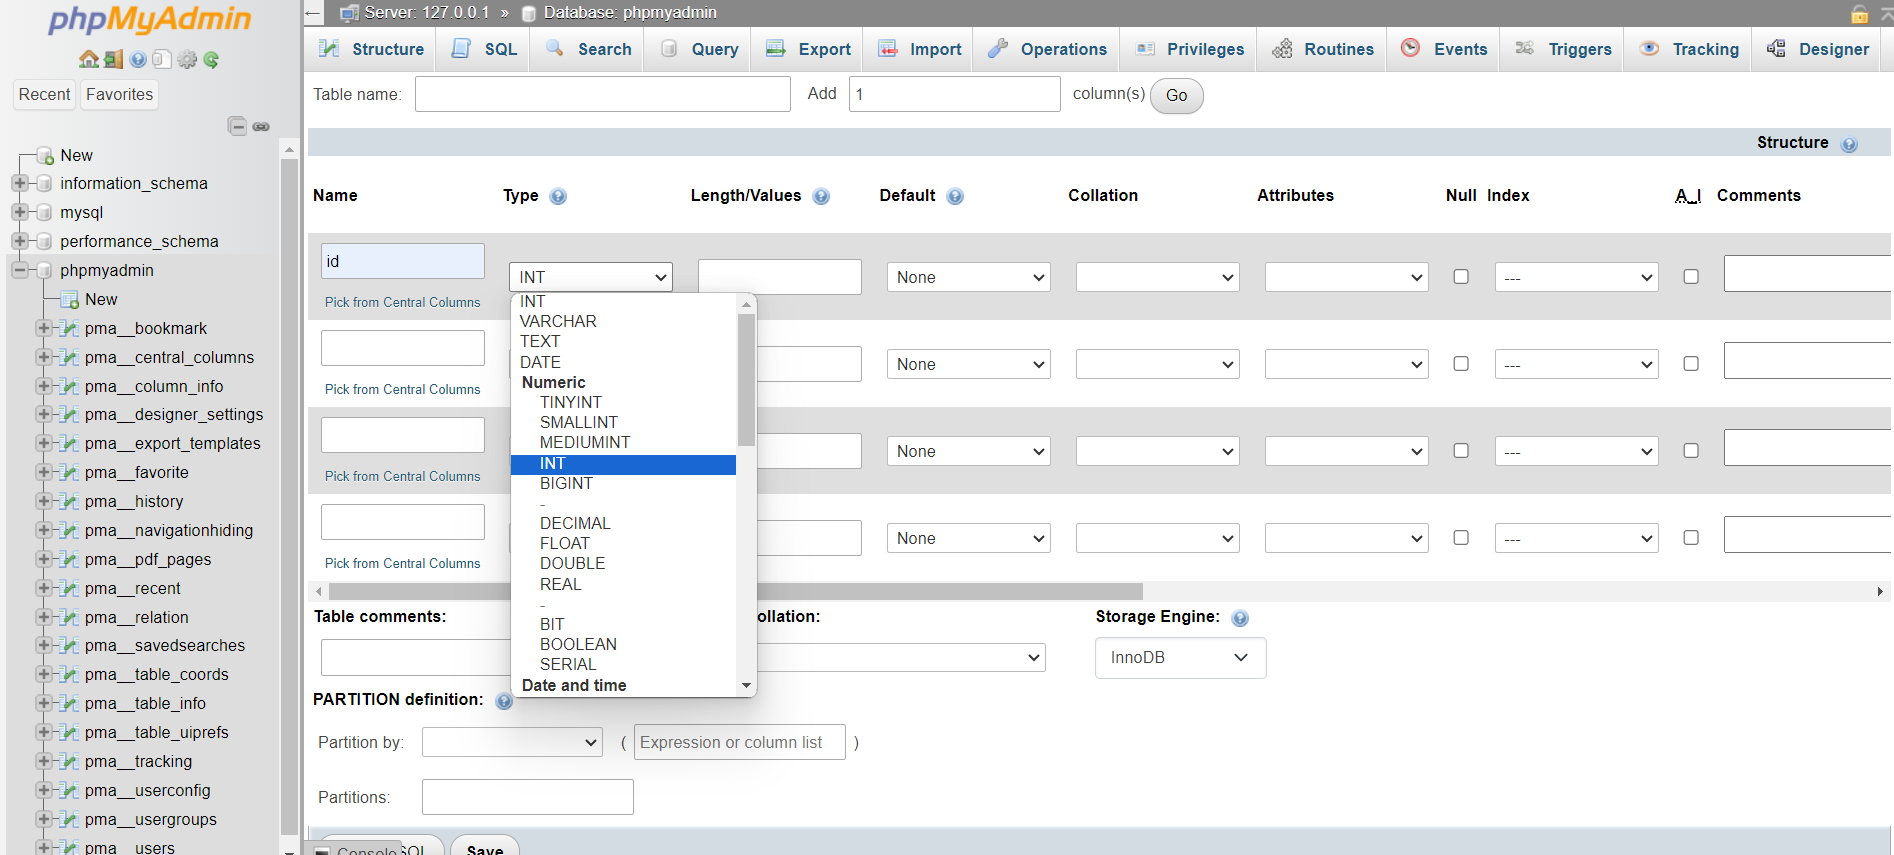
Task: Click help icon next to Type header
Action: pyautogui.click(x=558, y=196)
